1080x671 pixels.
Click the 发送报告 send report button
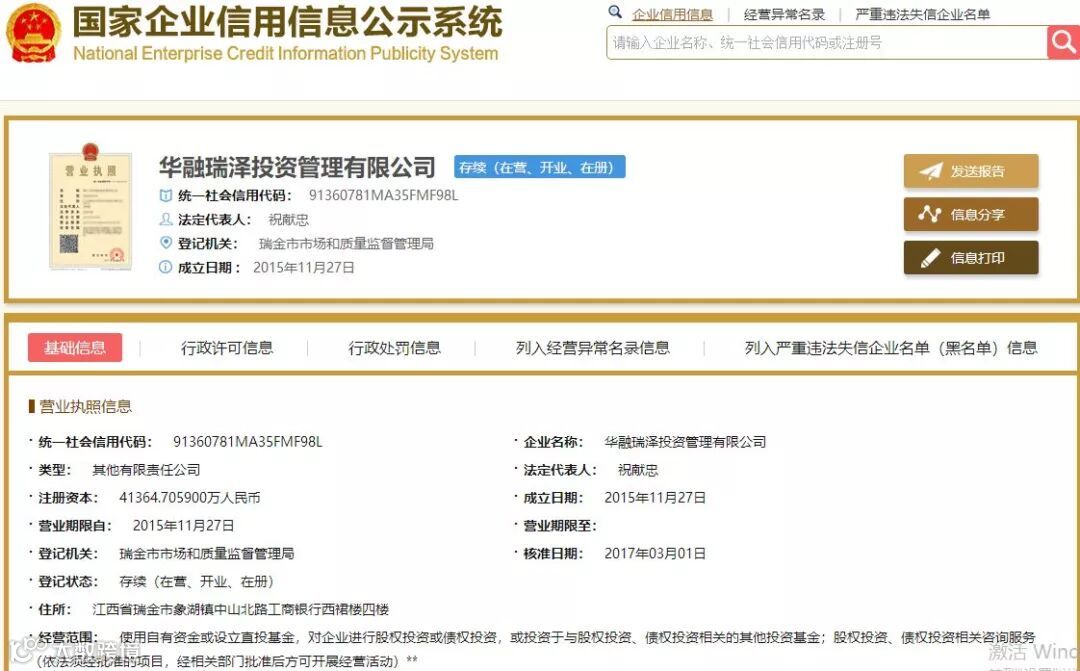tap(970, 171)
